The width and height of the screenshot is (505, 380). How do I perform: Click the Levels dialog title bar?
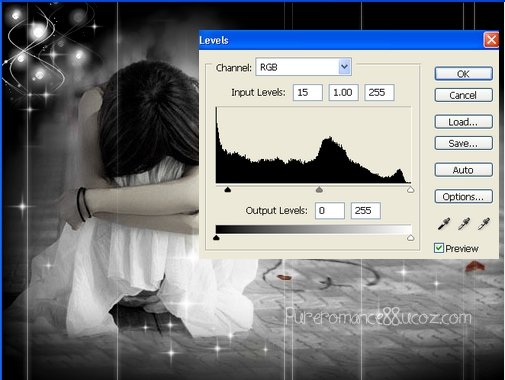(341, 40)
